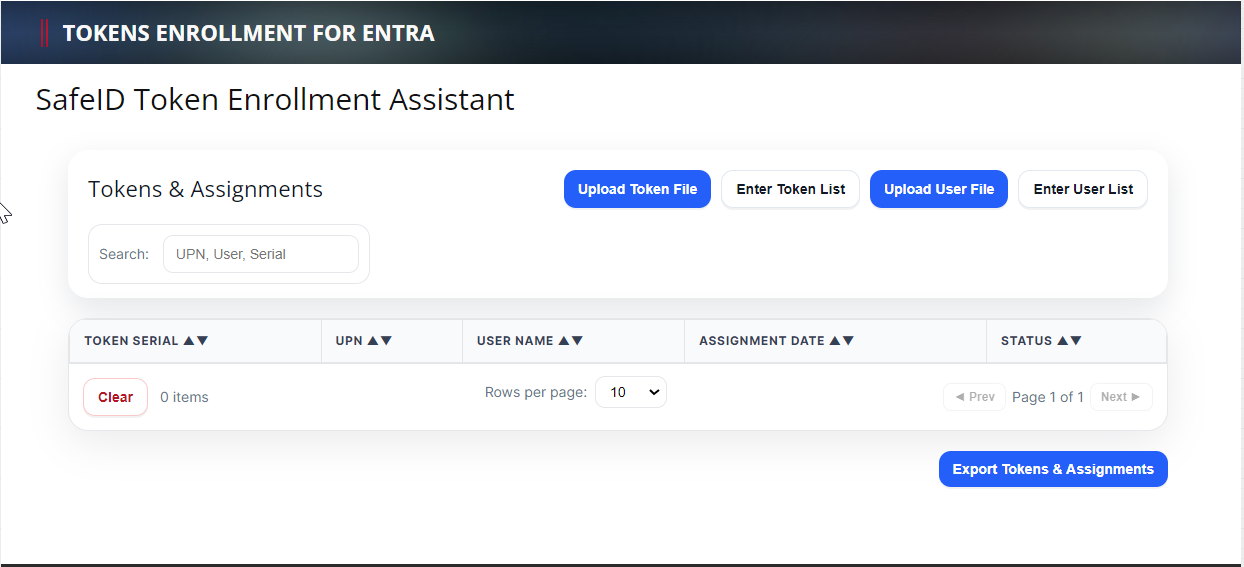This screenshot has width=1244, height=567.
Task: Click Status column down sort arrow
Action: tap(1076, 341)
